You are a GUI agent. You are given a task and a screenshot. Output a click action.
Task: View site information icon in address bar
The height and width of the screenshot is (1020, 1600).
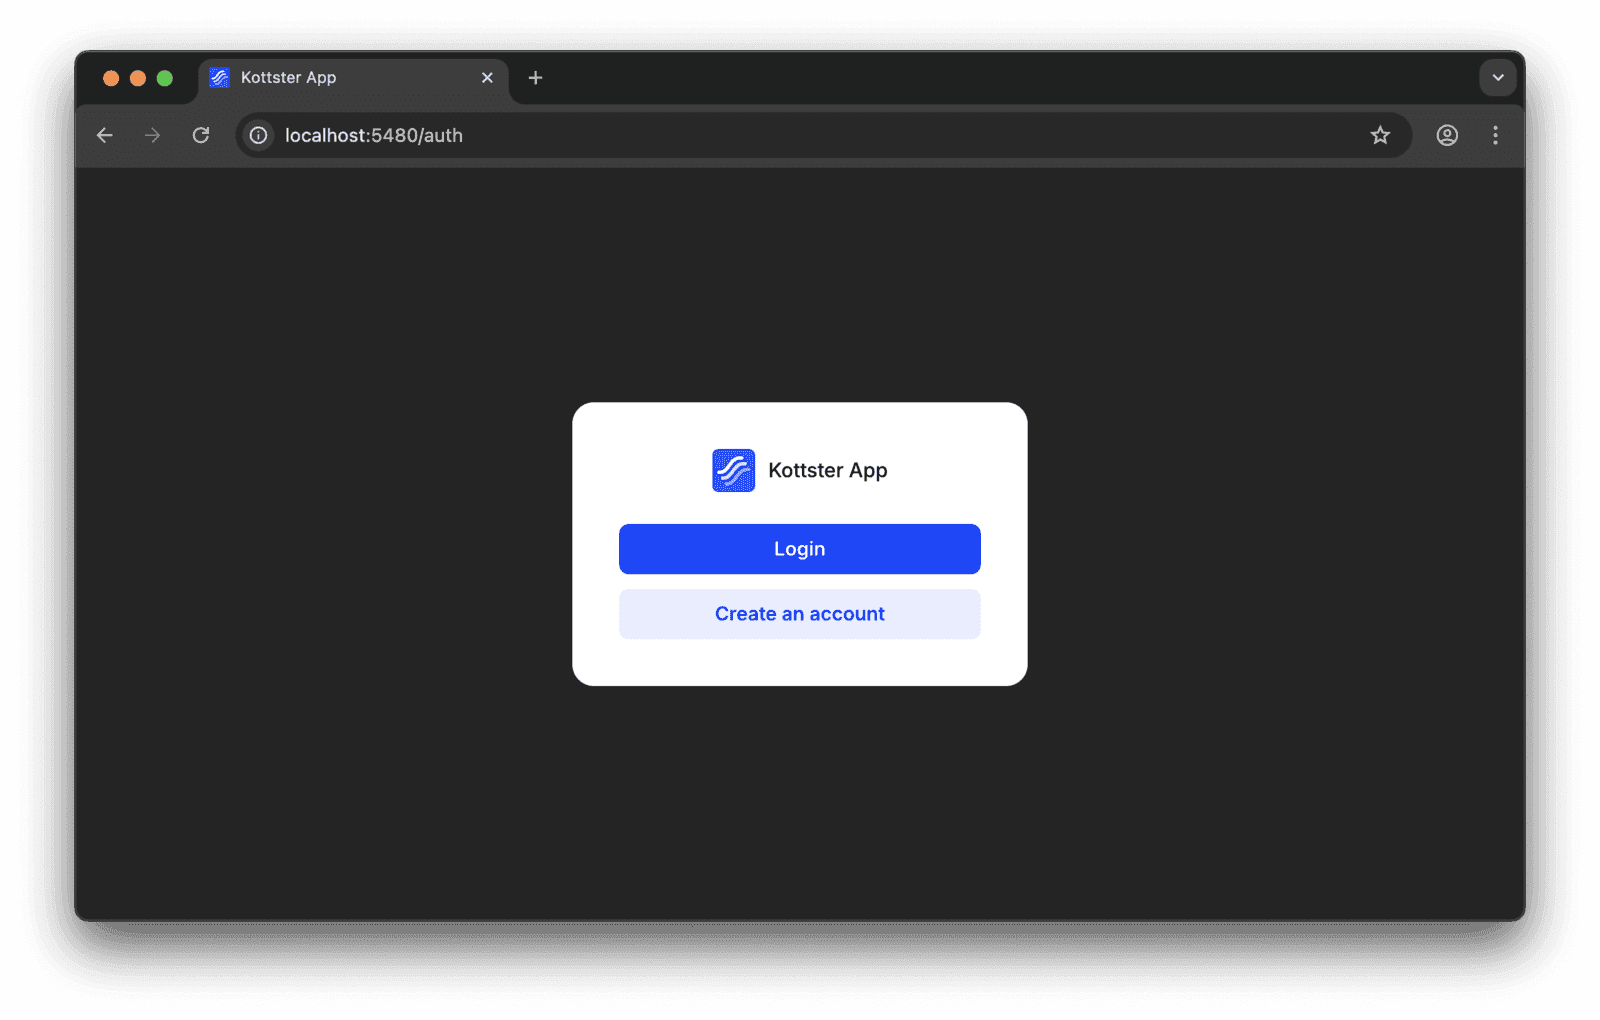click(x=259, y=135)
